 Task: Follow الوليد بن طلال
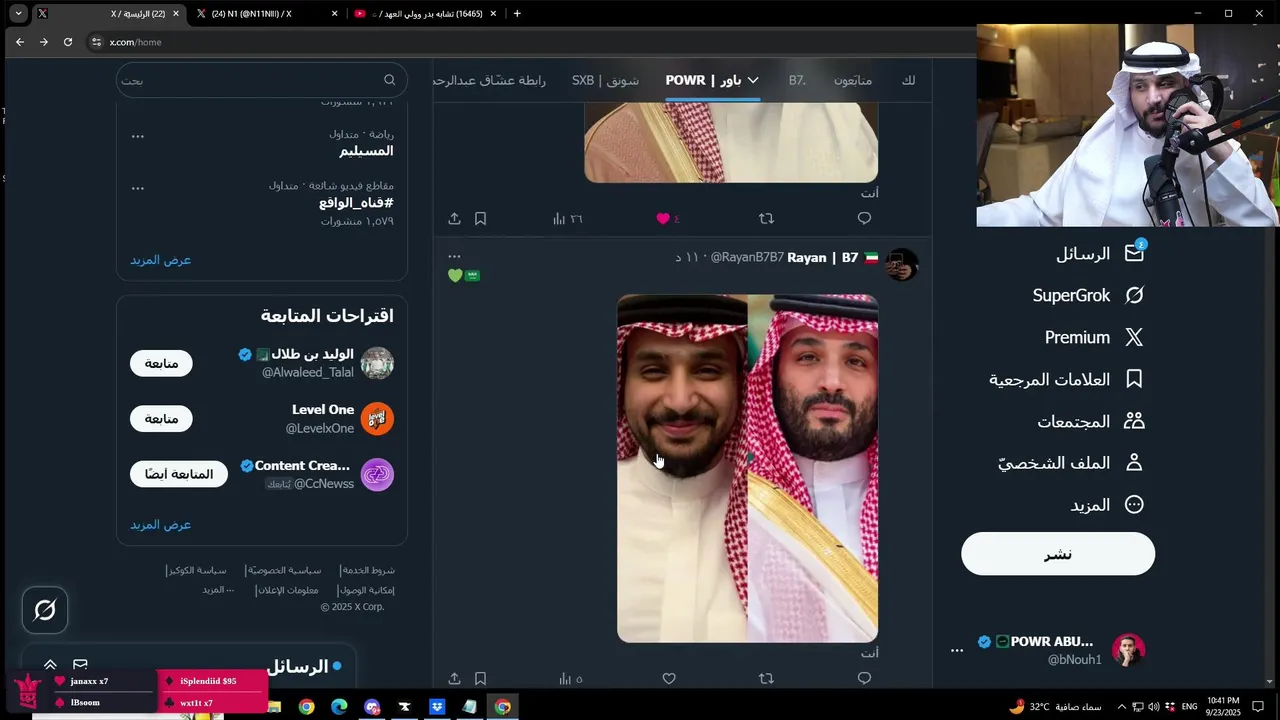coord(161,363)
